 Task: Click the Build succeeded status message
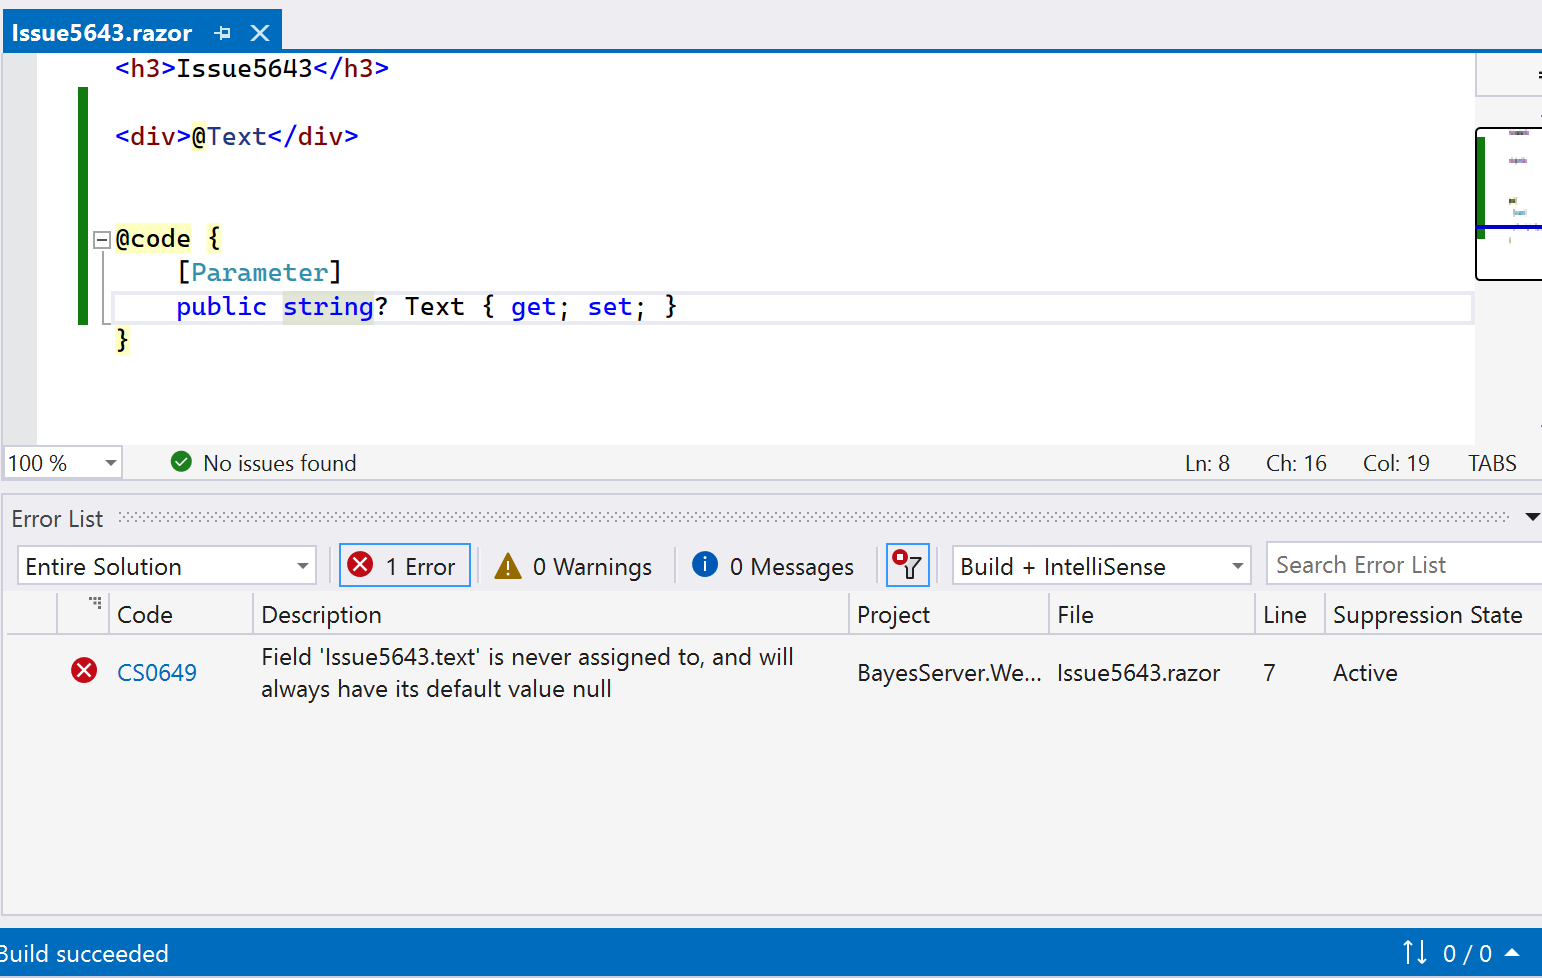pyautogui.click(x=84, y=954)
